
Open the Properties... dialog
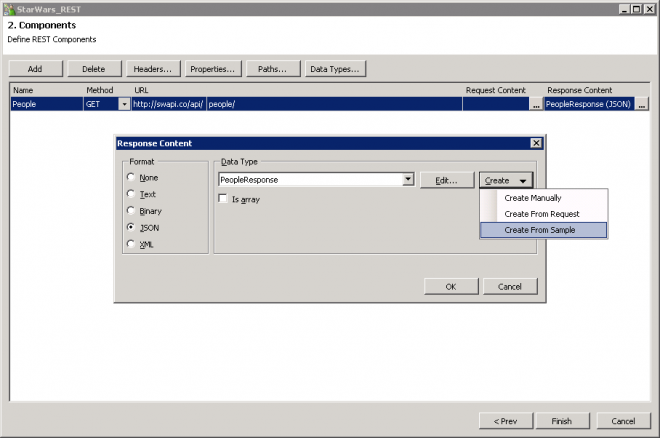tap(213, 69)
